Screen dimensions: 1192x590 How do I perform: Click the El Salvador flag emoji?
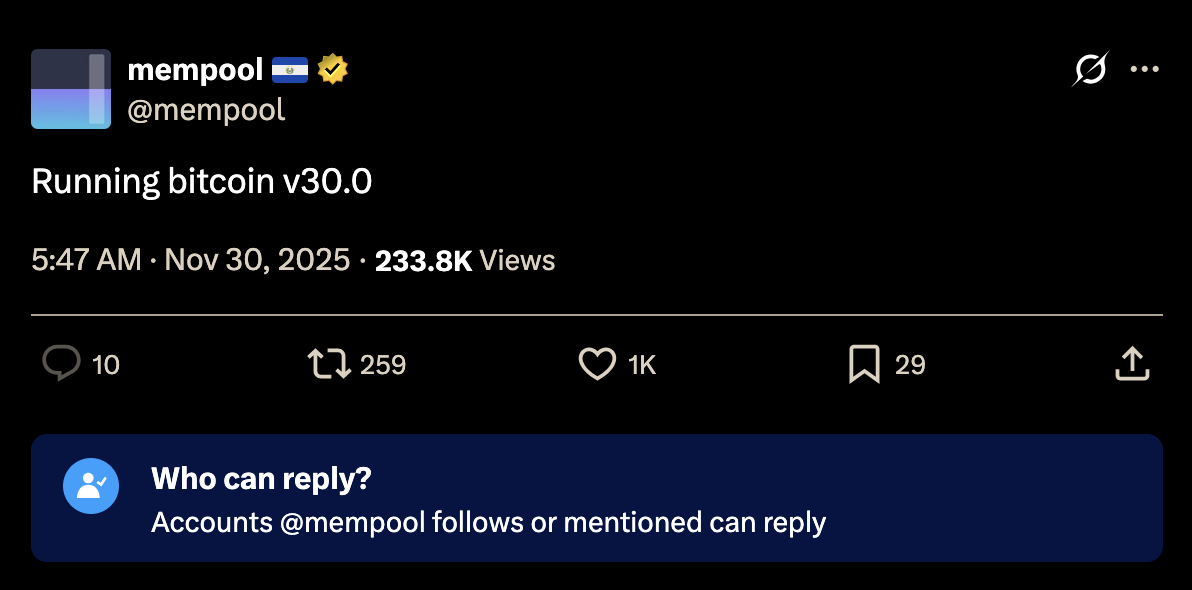(x=290, y=70)
